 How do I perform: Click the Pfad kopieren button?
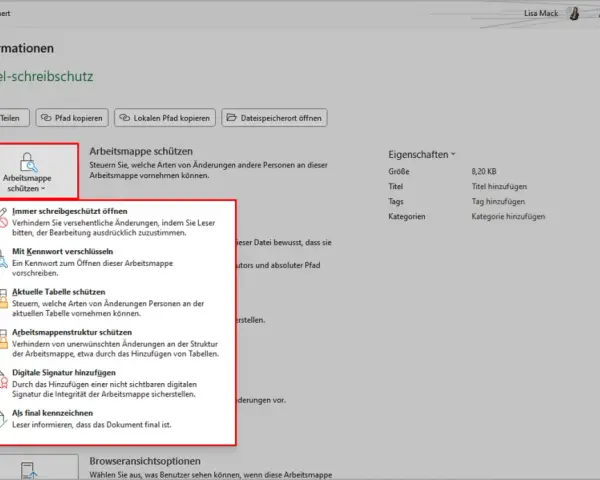pos(72,118)
